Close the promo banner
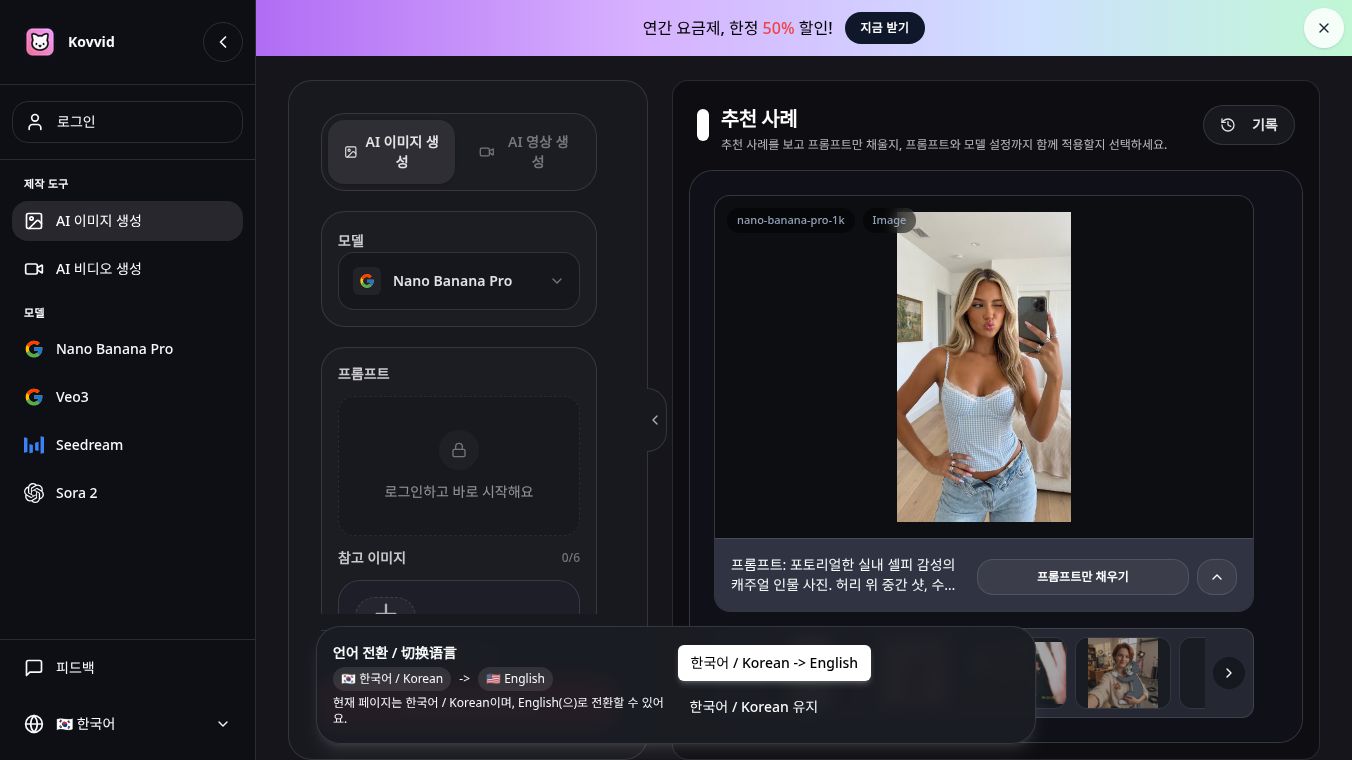This screenshot has height=760, width=1352. [x=1324, y=28]
